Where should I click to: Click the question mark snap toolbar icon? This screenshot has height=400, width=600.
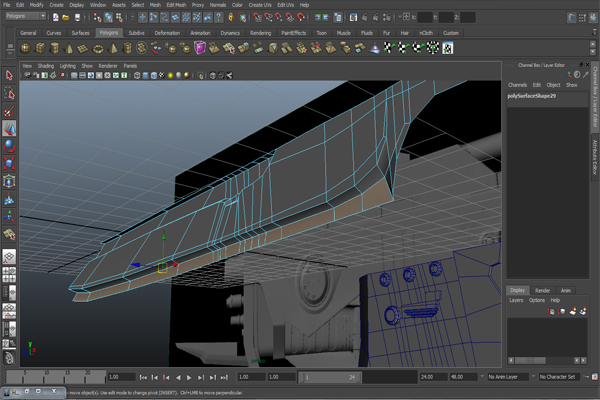click(218, 17)
